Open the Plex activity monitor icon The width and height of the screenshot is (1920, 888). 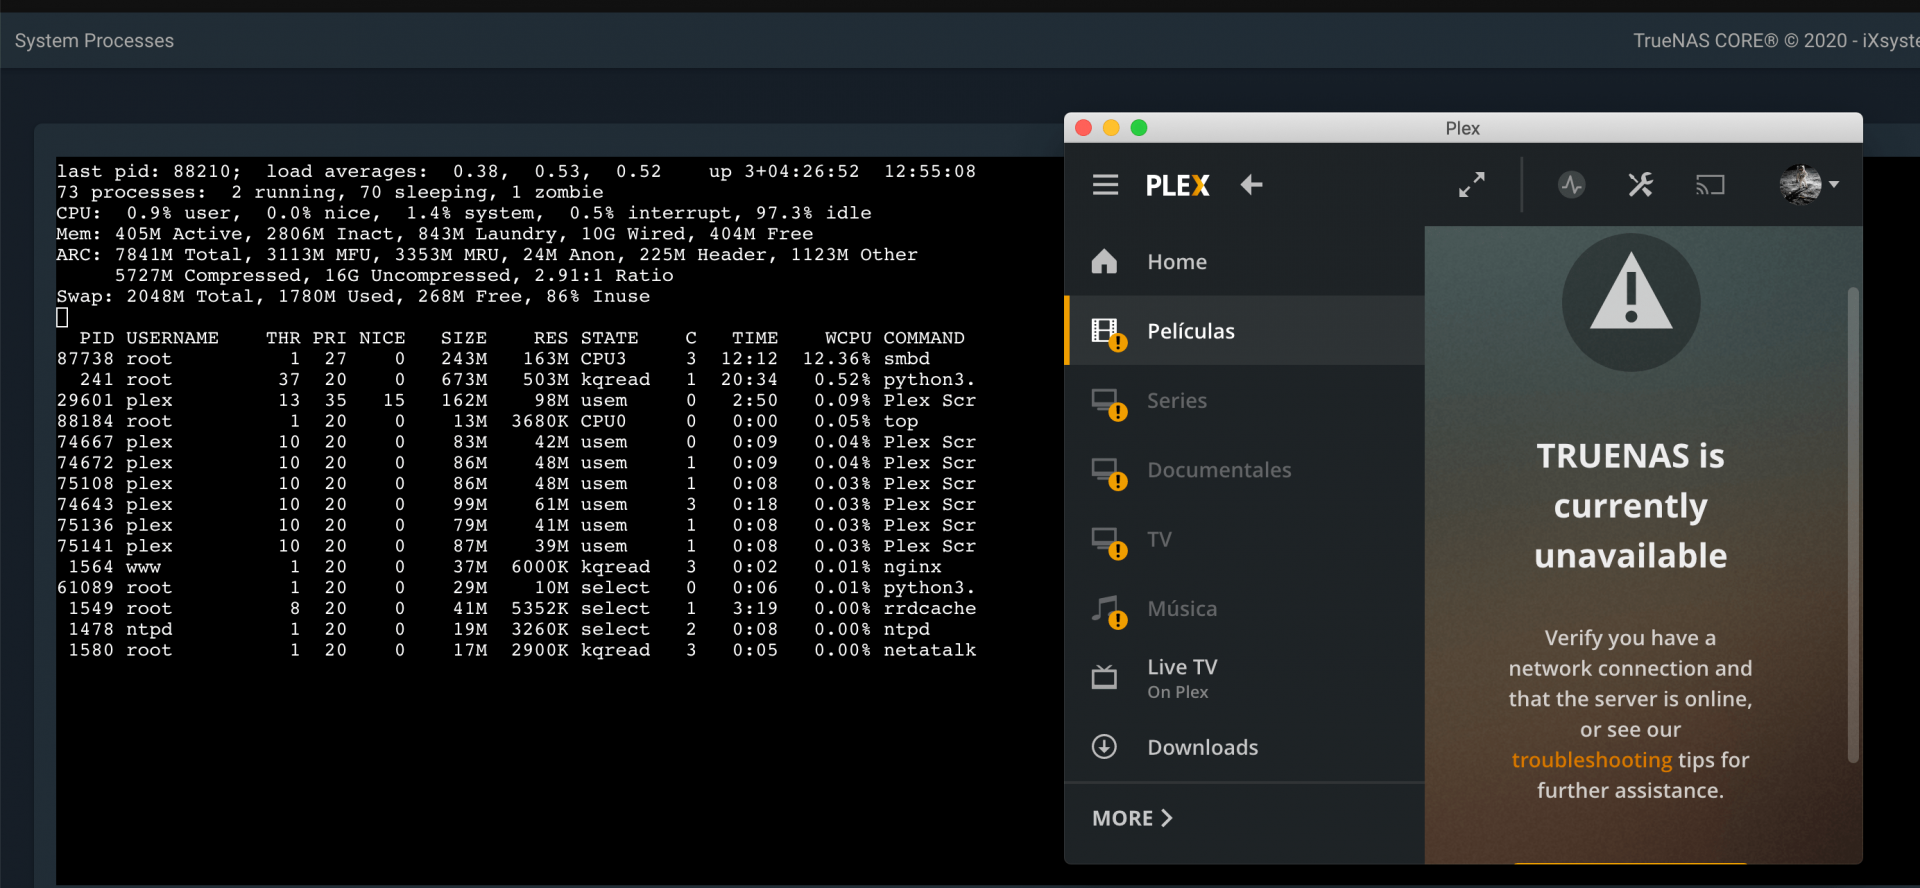[1571, 185]
